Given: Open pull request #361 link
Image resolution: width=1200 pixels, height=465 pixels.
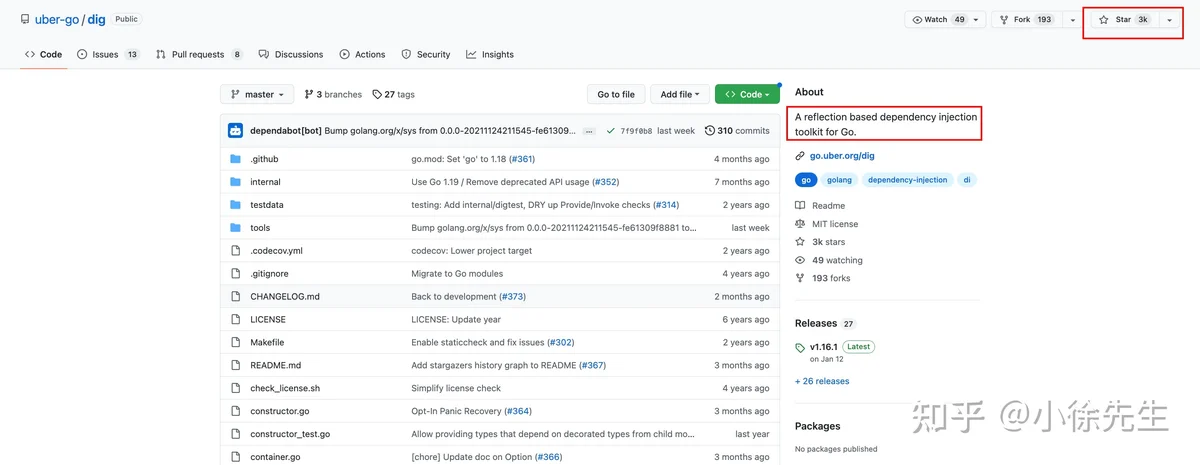Looking at the screenshot, I should (522, 159).
